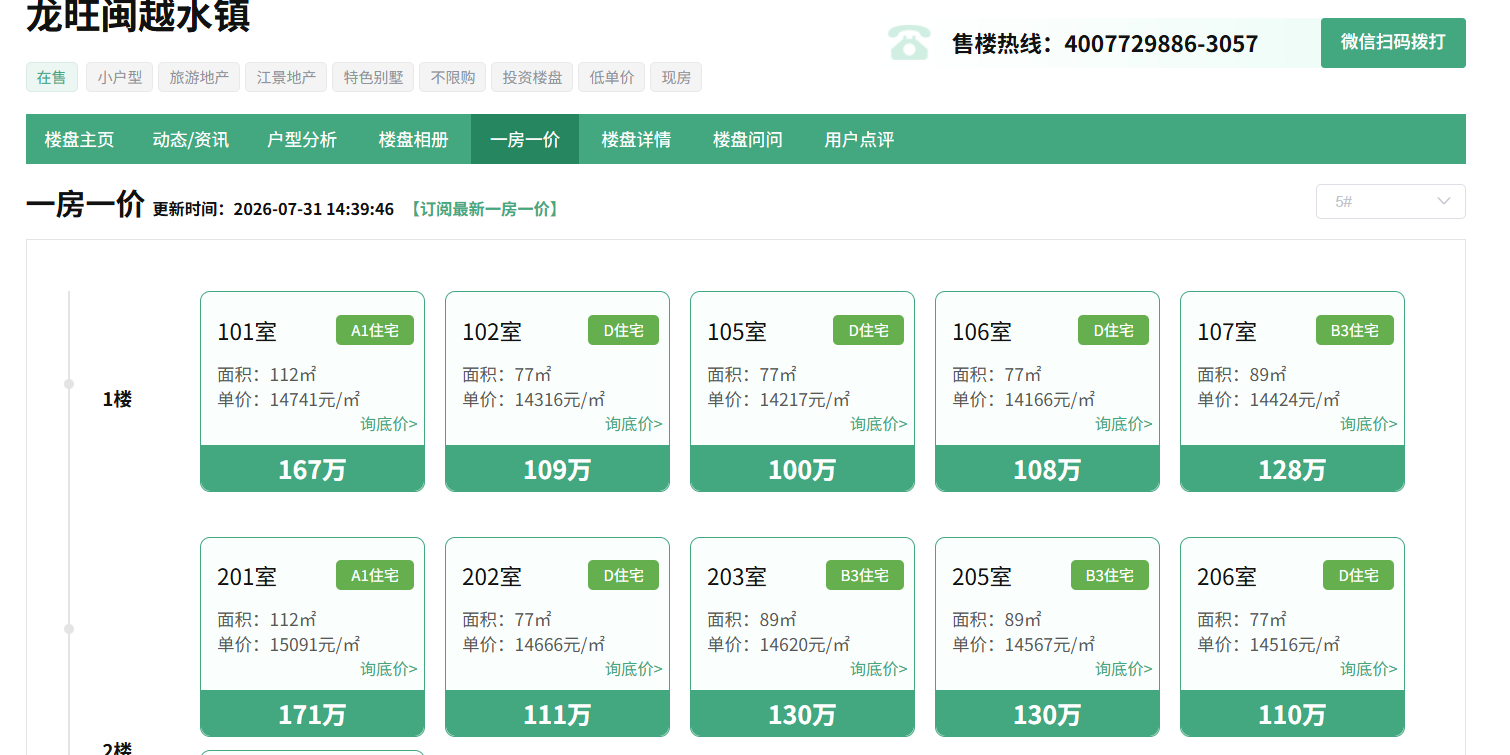Click B3住宅 badge on 107室 card
Image resolution: width=1510 pixels, height=755 pixels.
[x=1355, y=330]
